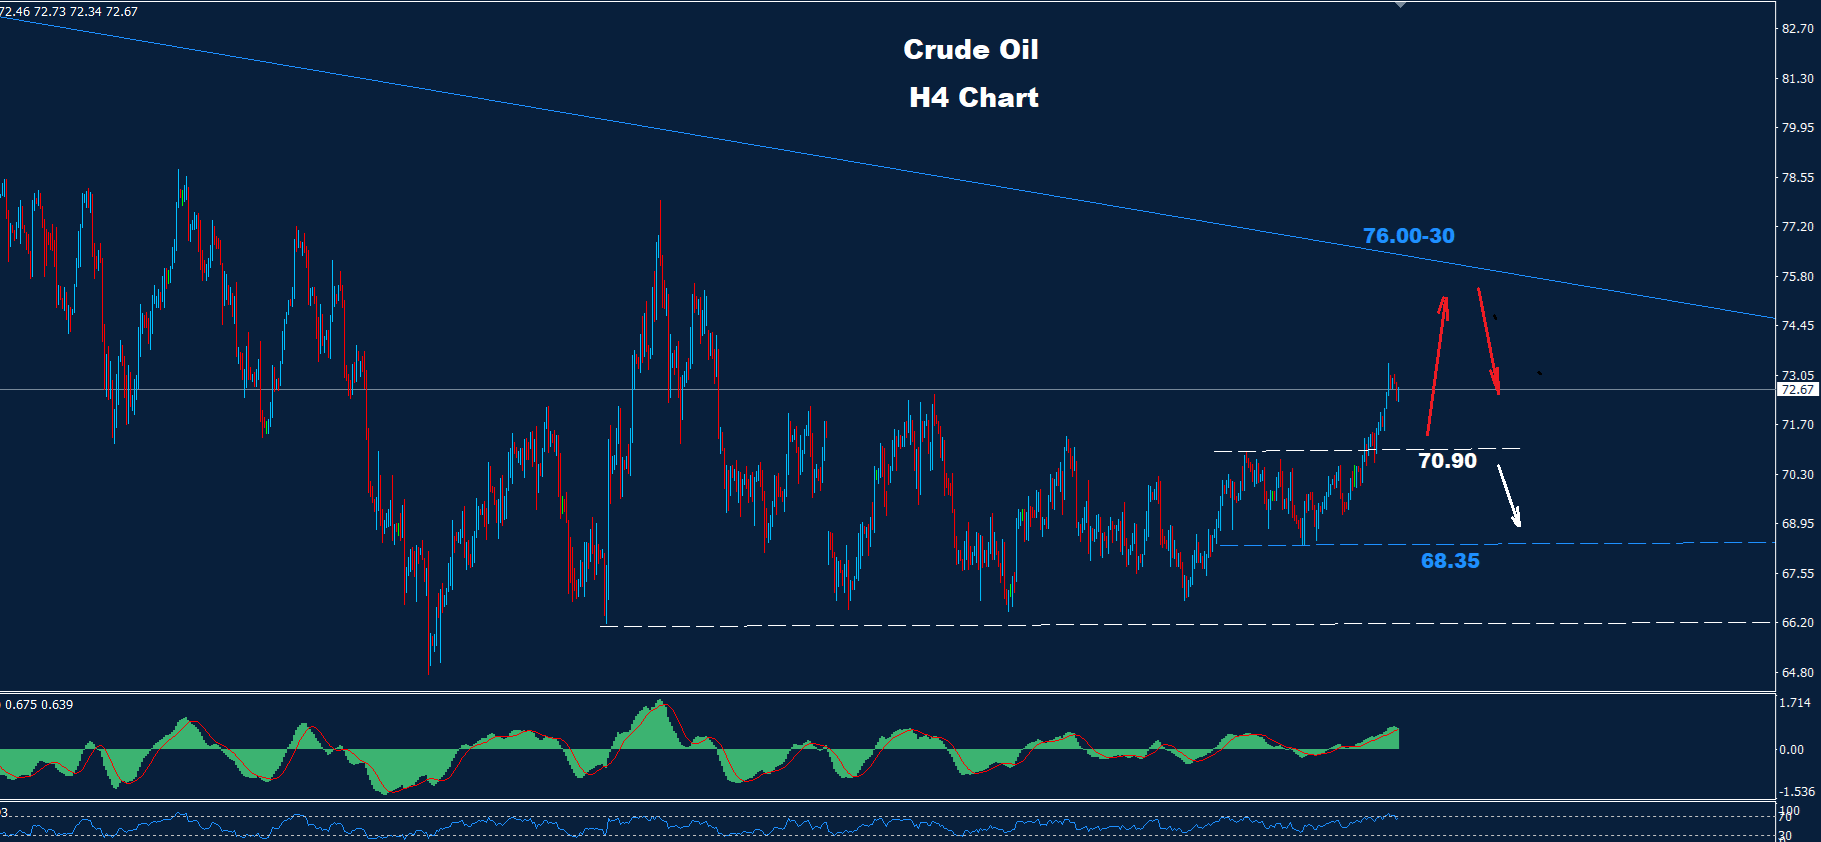Select the 68.35 support label
This screenshot has height=842, width=1821.
point(1449,561)
